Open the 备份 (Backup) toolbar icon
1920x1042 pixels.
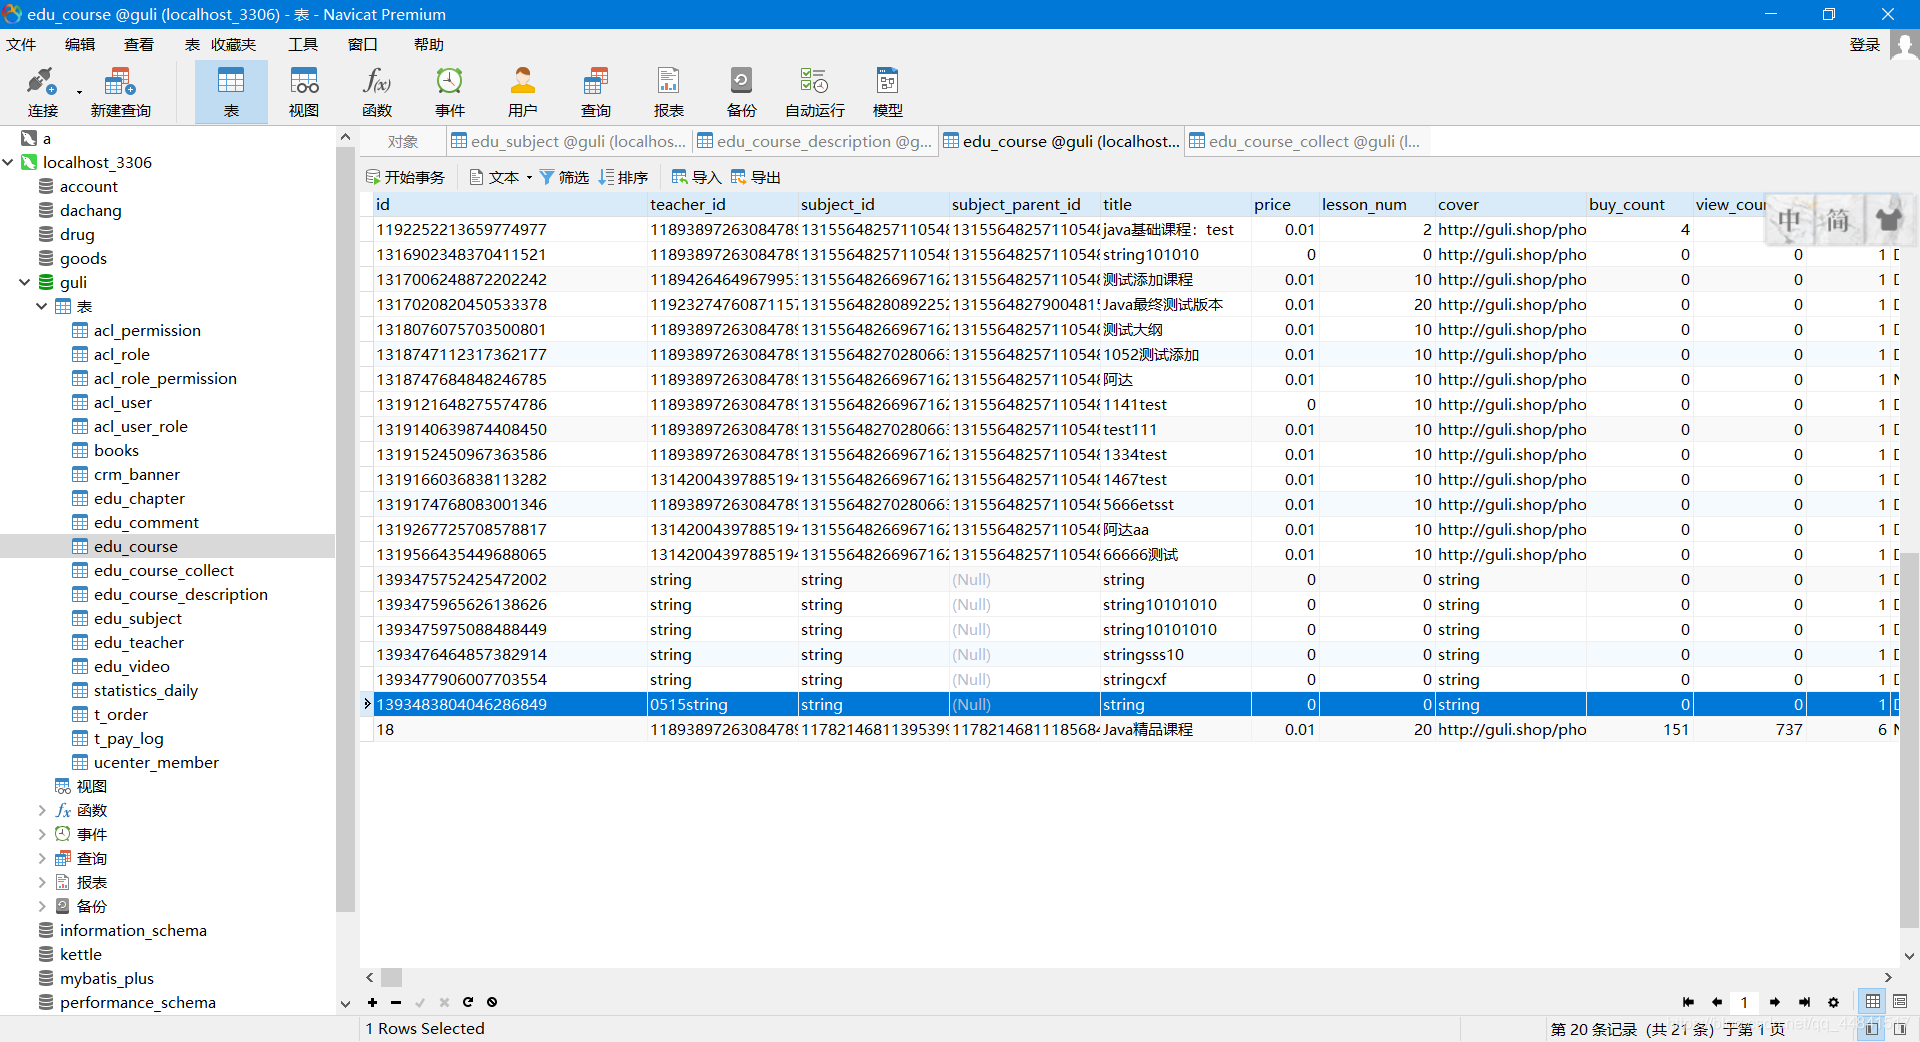tap(742, 92)
